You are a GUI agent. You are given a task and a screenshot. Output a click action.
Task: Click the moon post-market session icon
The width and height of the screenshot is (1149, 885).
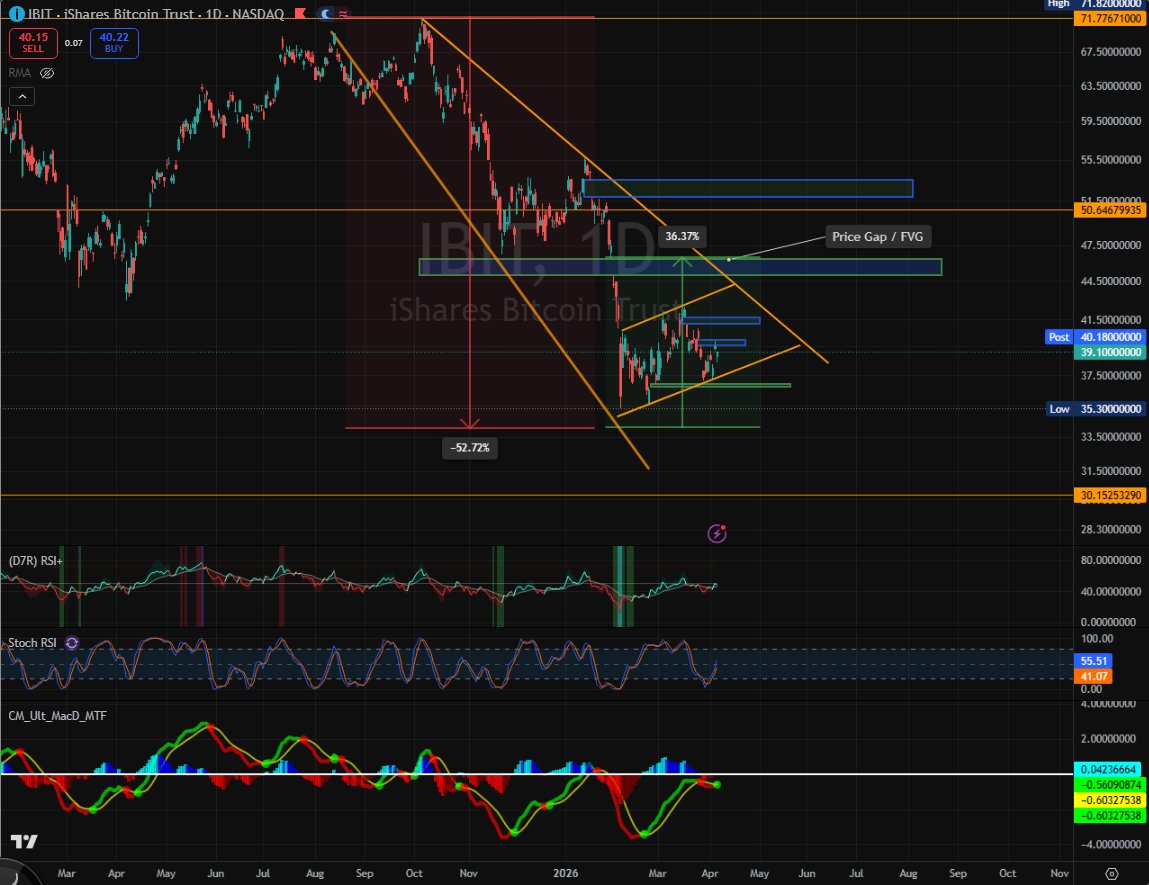[x=325, y=14]
